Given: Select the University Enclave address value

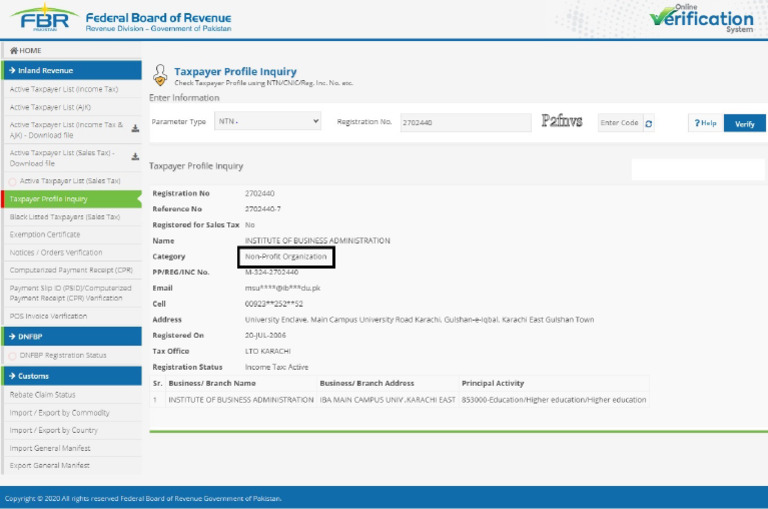Looking at the screenshot, I should [x=419, y=319].
